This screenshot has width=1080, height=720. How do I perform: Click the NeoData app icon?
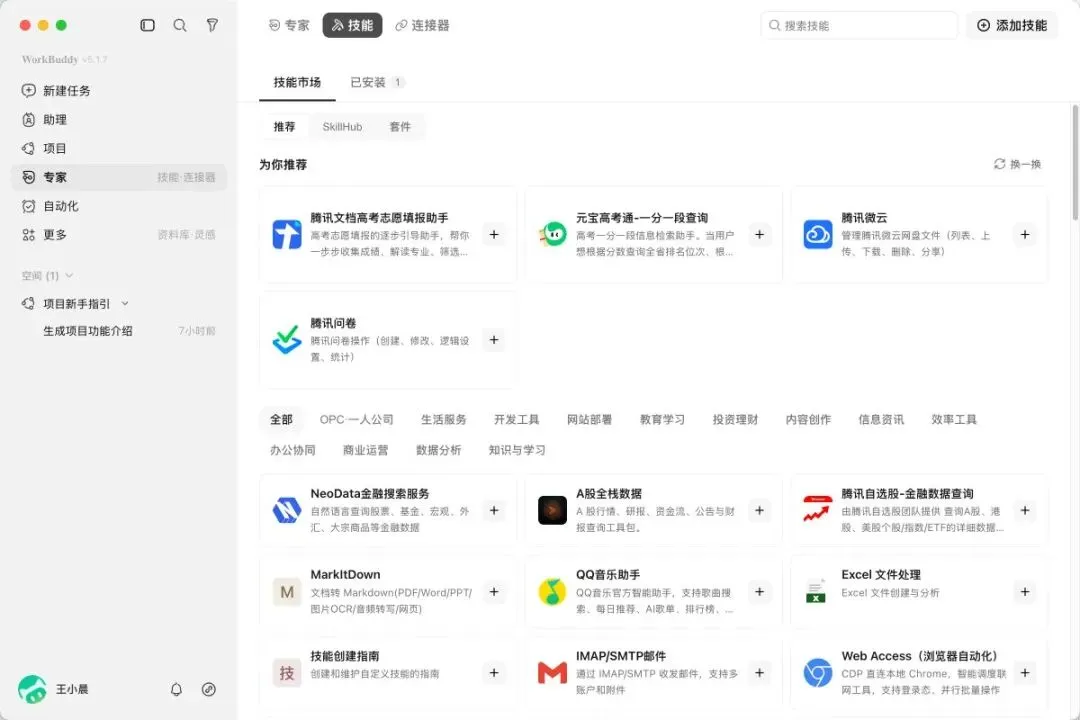point(287,511)
